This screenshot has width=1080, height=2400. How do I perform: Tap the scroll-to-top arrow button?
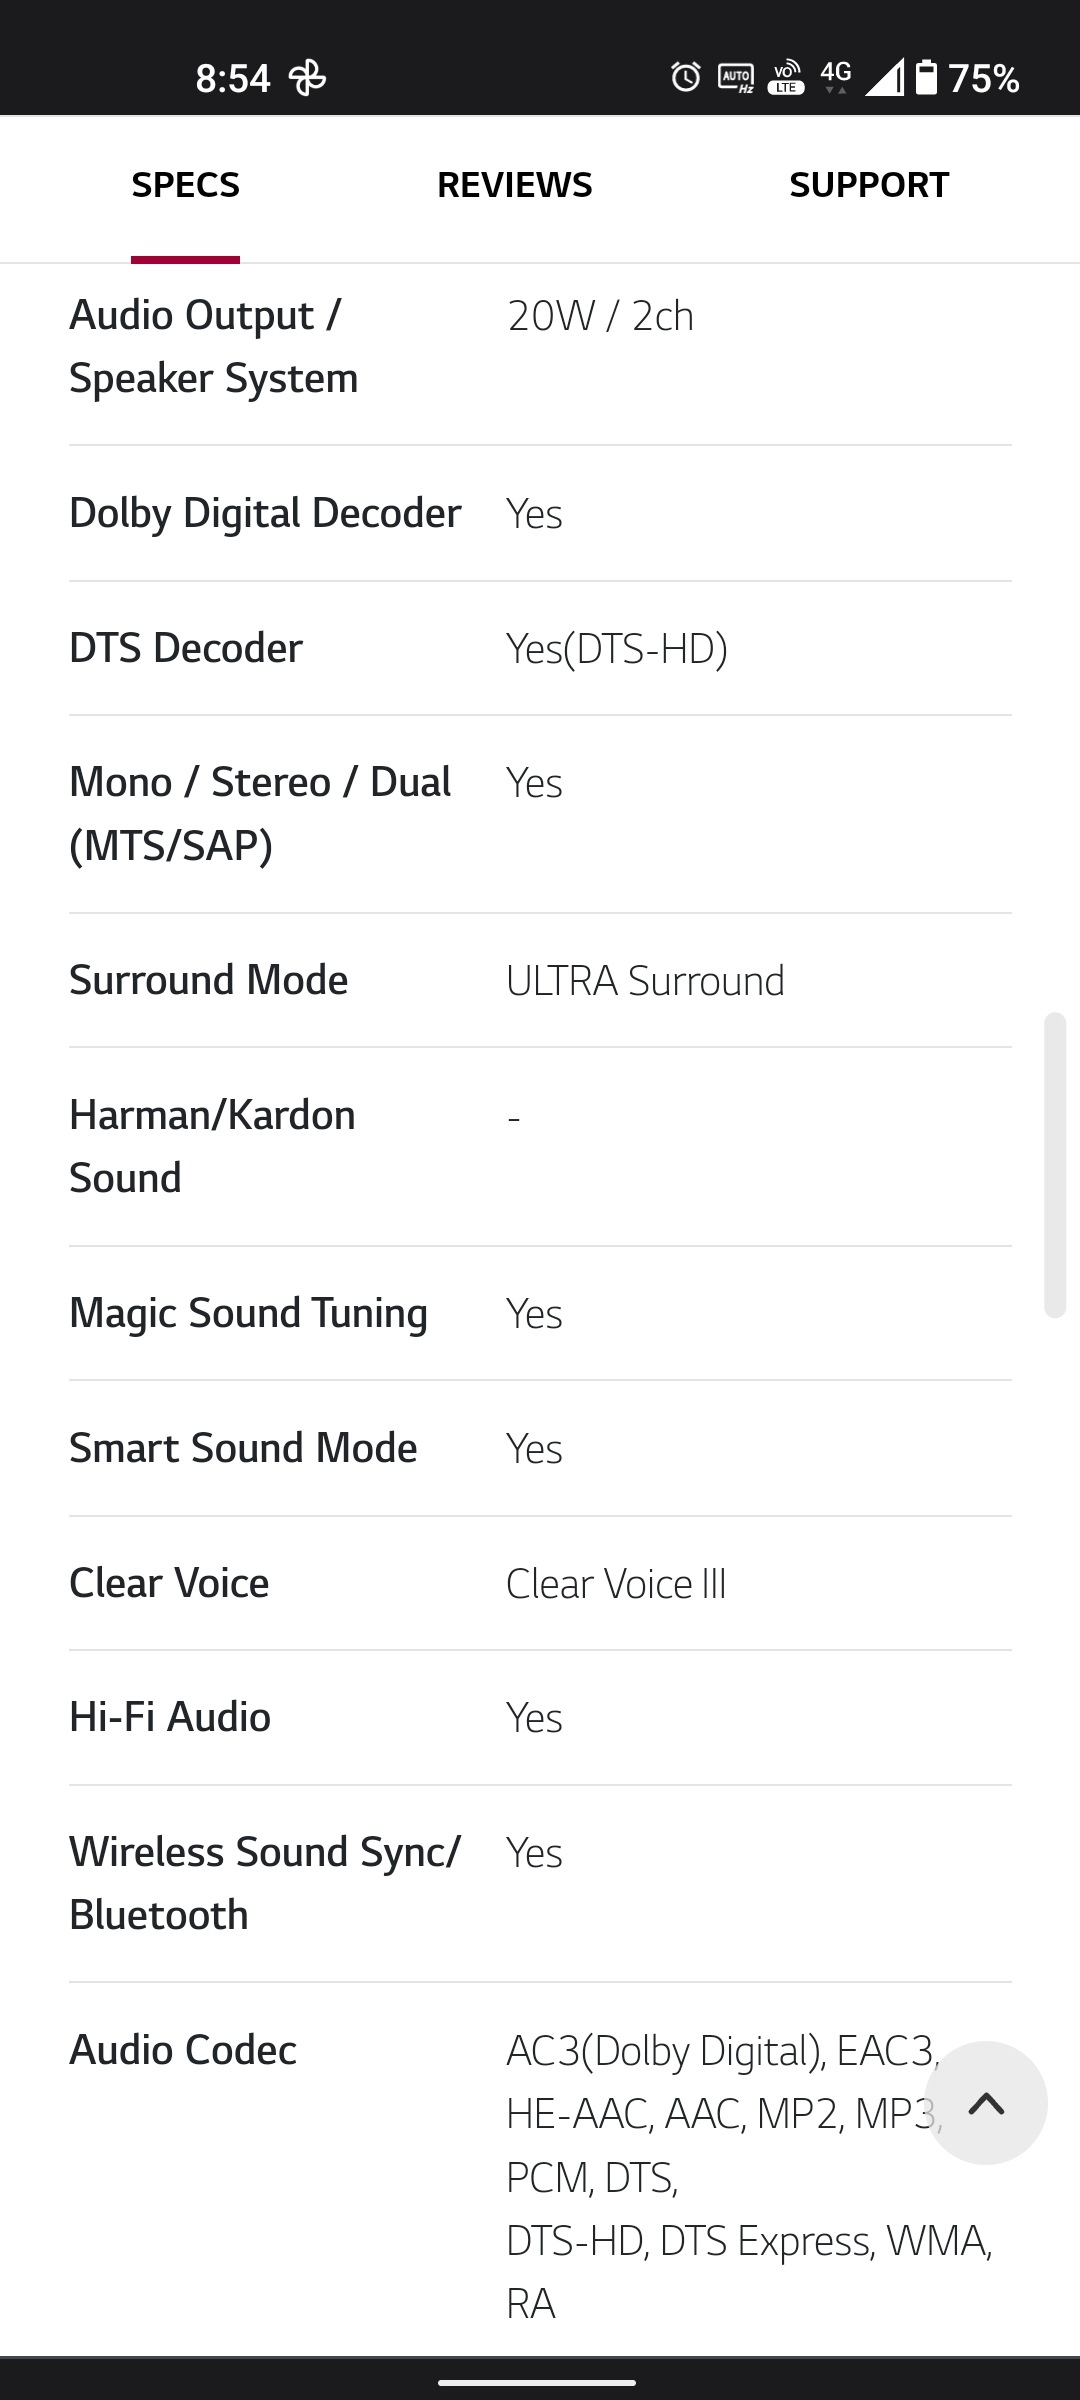(986, 2103)
